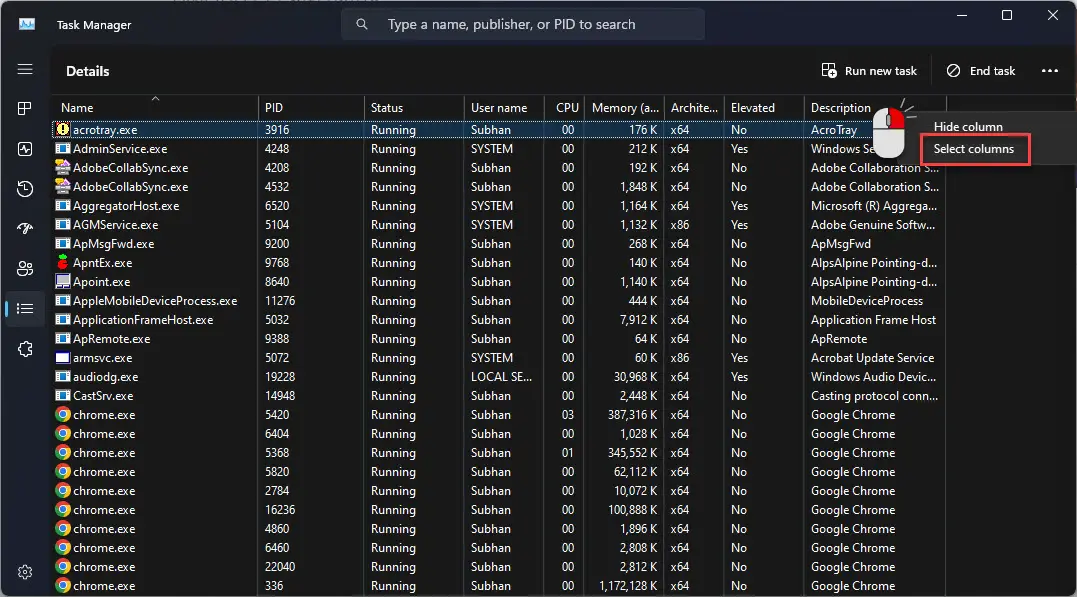1077x597 pixels.
Task: Click x86 architecture of AGMService.exe
Action: (679, 225)
